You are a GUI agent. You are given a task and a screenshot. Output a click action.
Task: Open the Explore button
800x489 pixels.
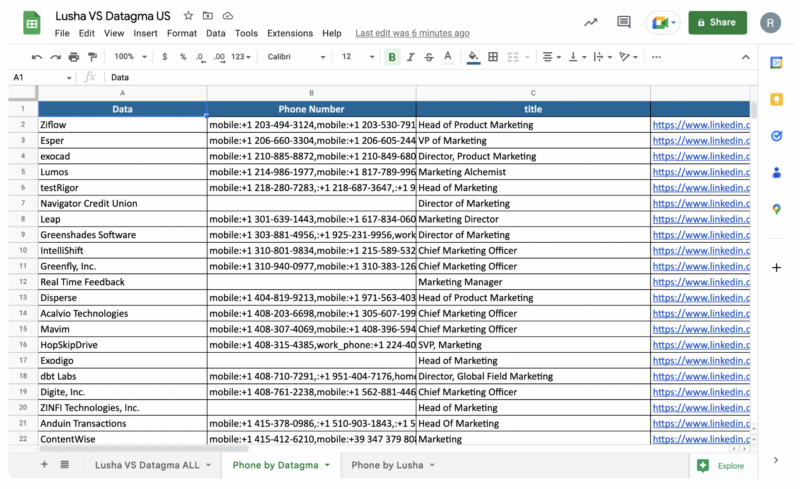pos(721,466)
